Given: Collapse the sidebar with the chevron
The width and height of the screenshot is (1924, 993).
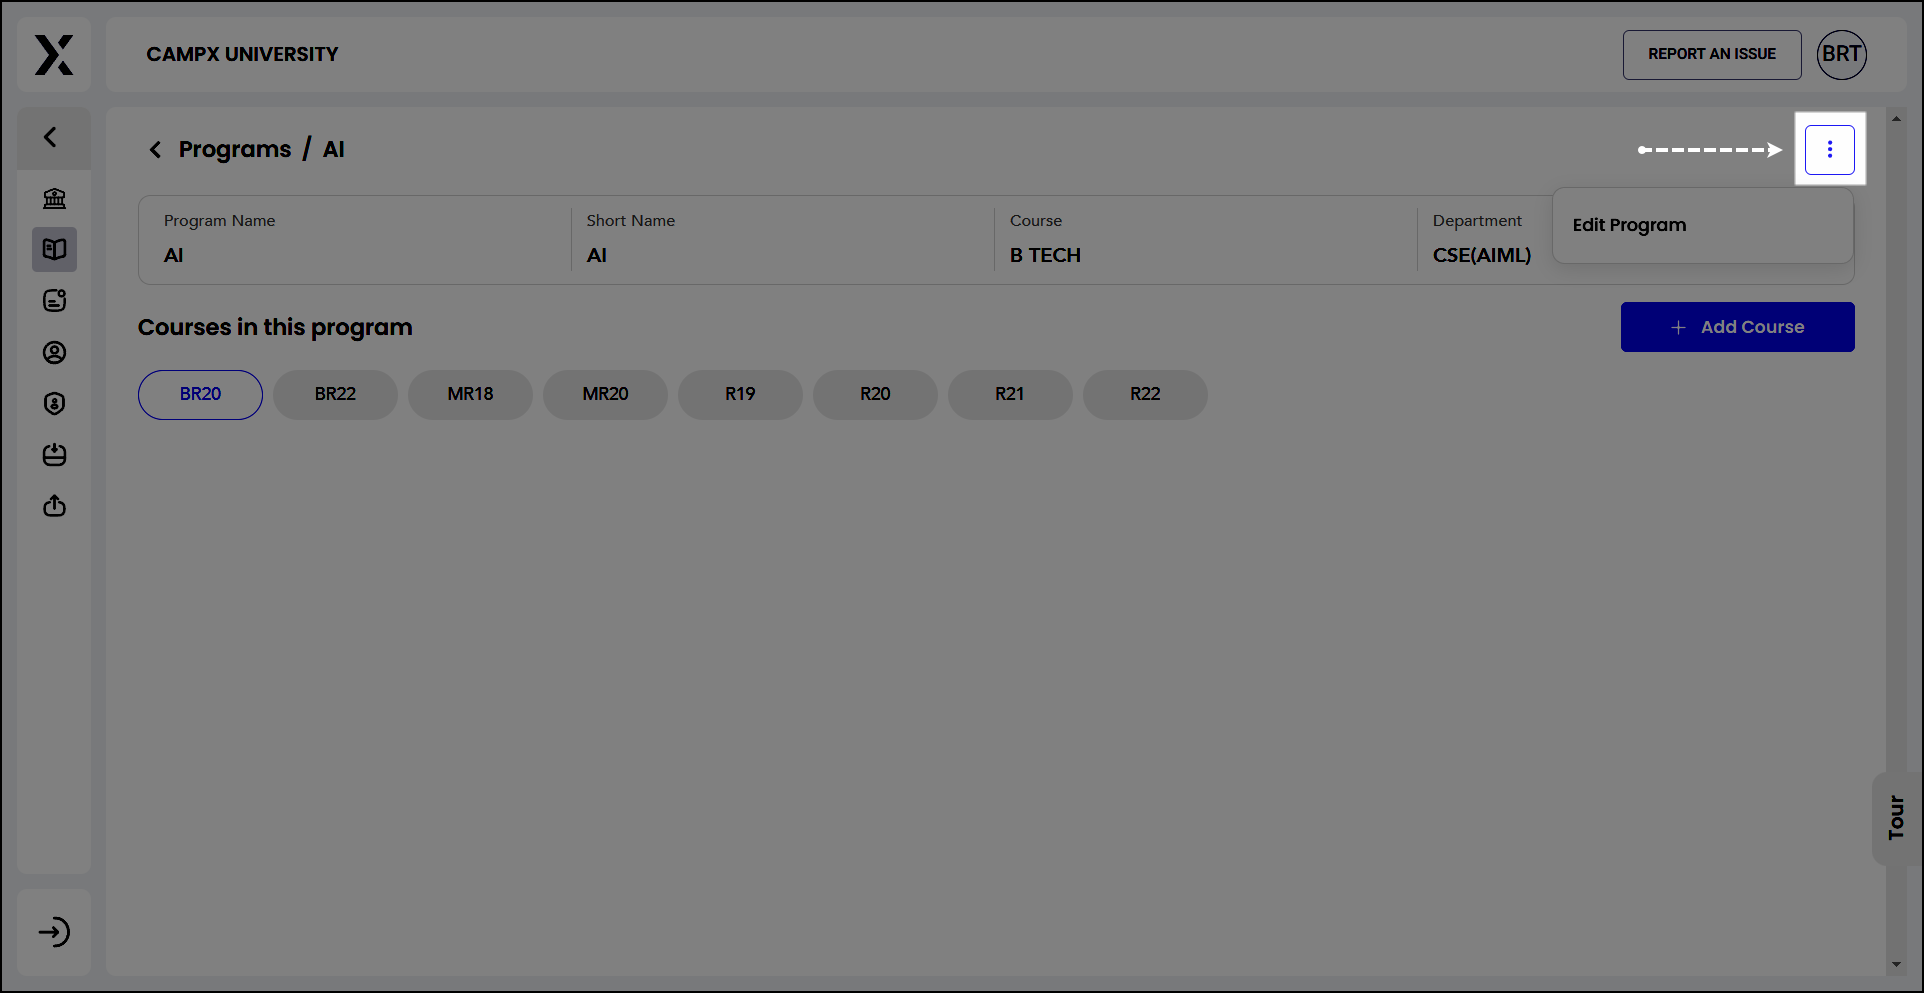Looking at the screenshot, I should (x=51, y=137).
